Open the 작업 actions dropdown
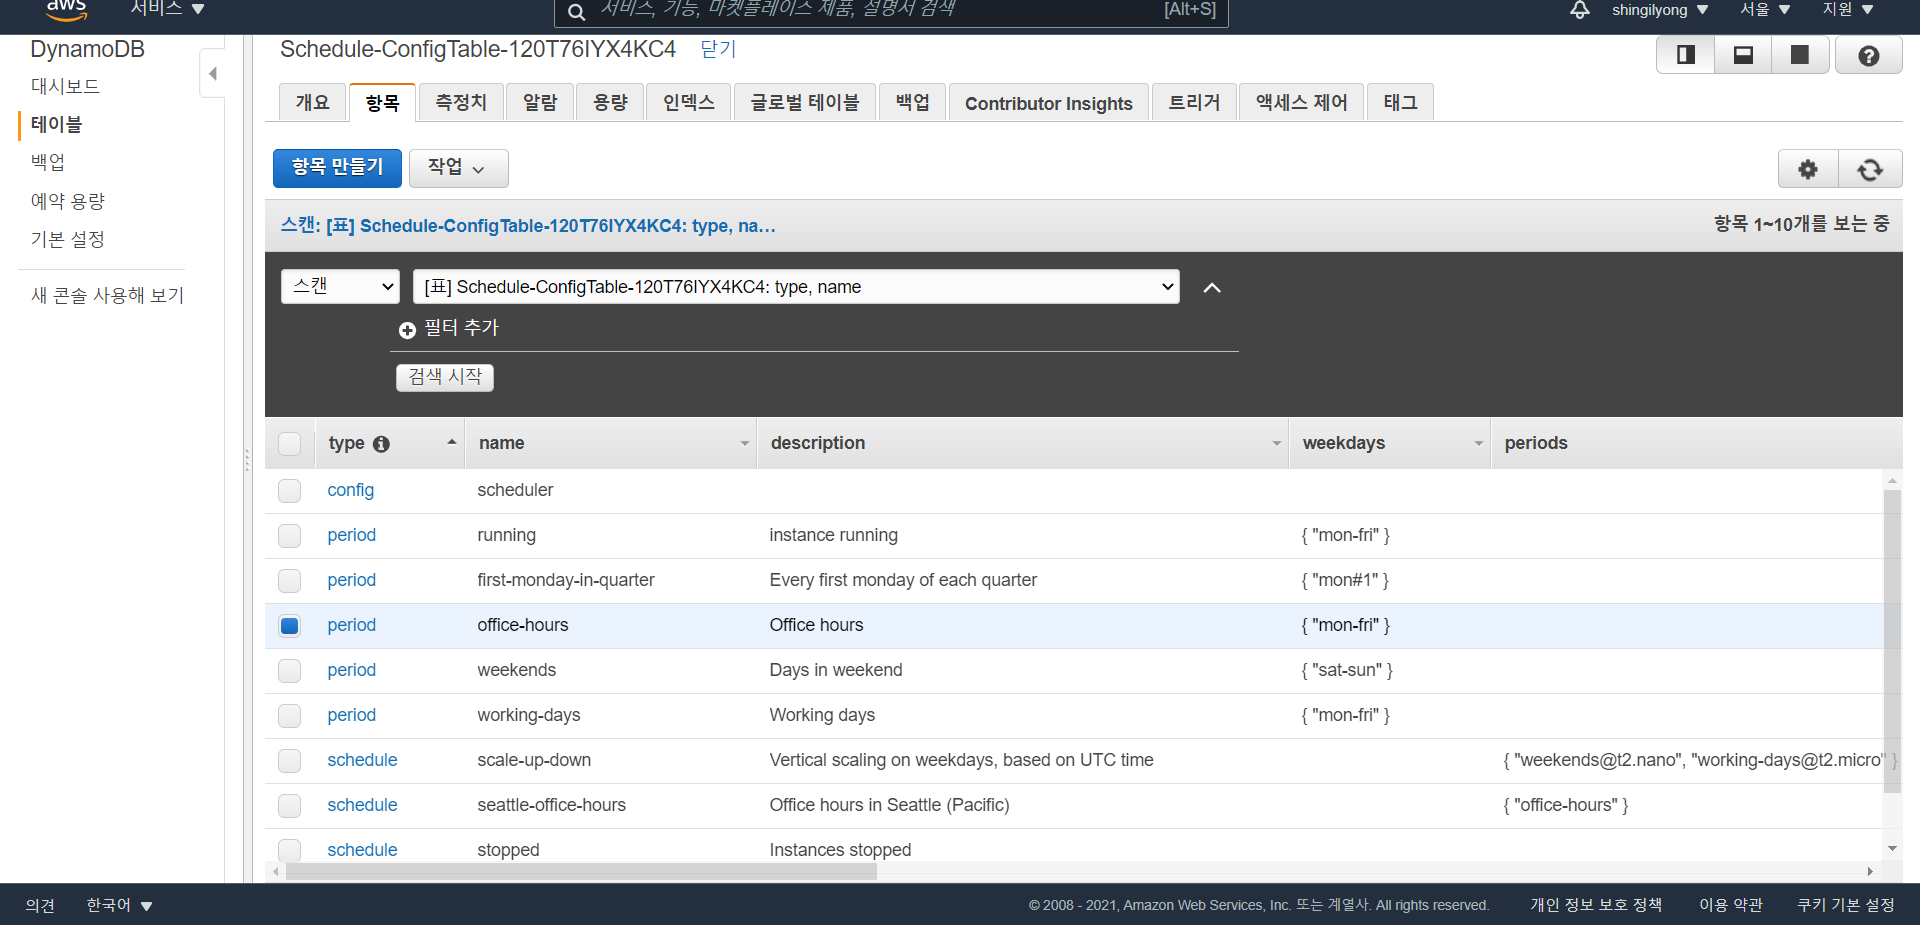 pyautogui.click(x=458, y=168)
